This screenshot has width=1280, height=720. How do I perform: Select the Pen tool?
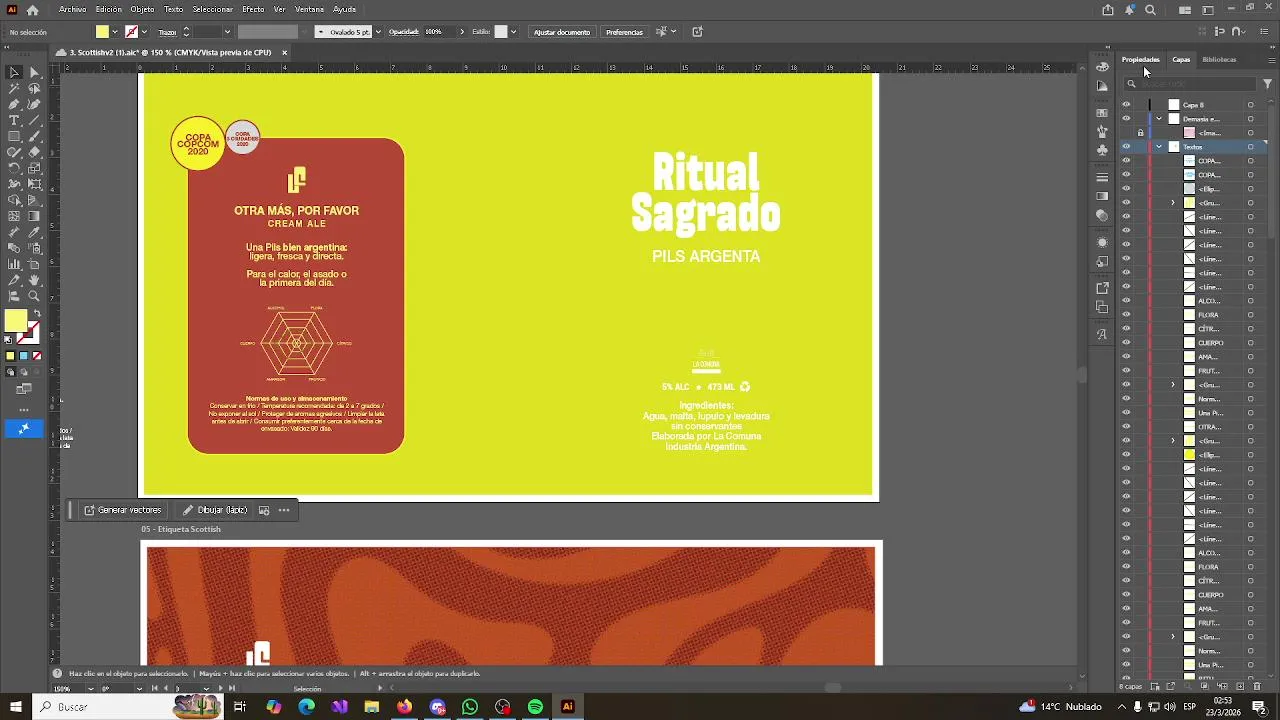14,104
